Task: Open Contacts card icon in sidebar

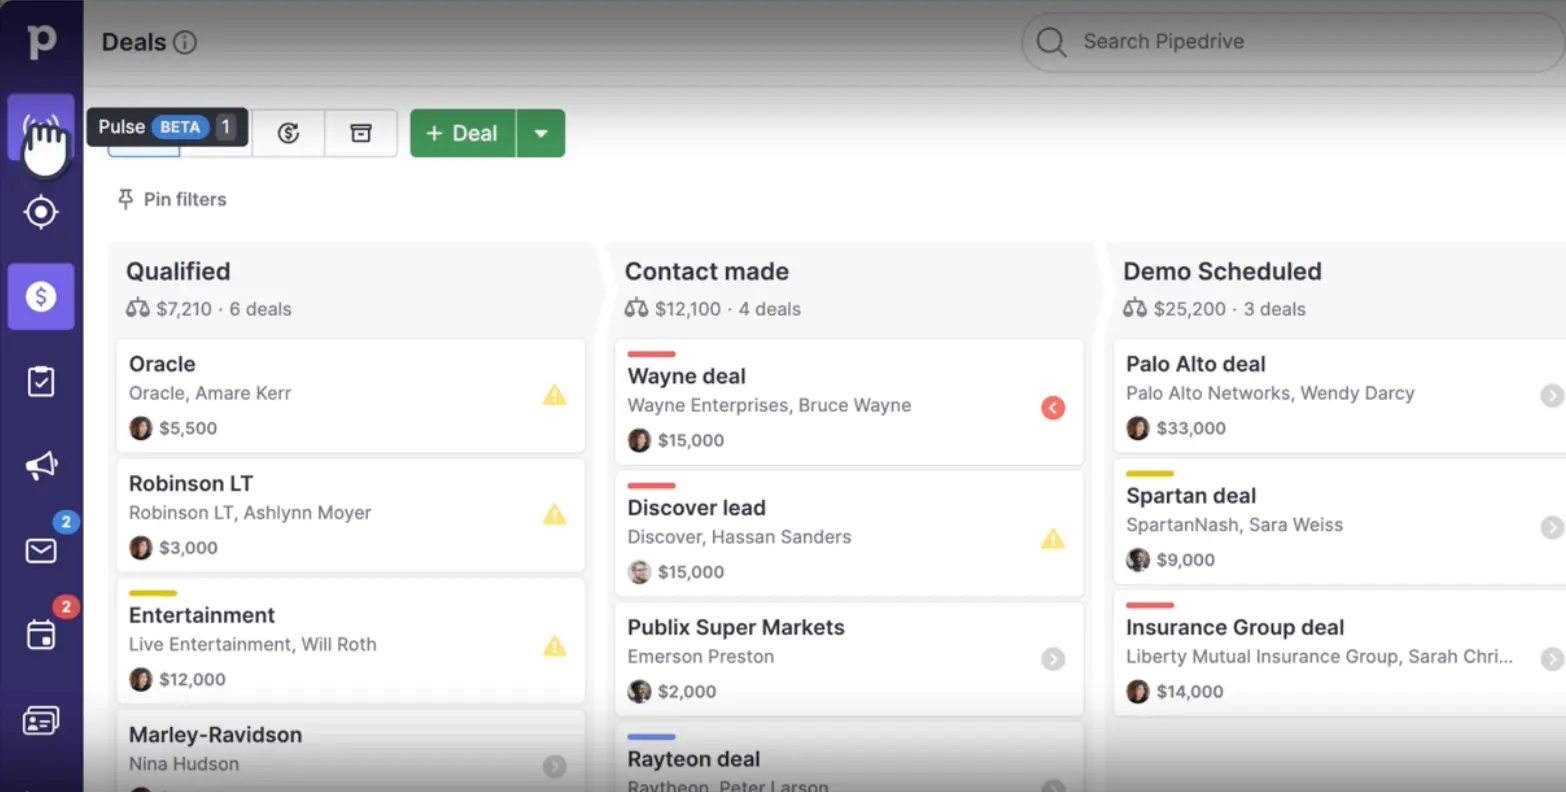Action: click(x=41, y=720)
